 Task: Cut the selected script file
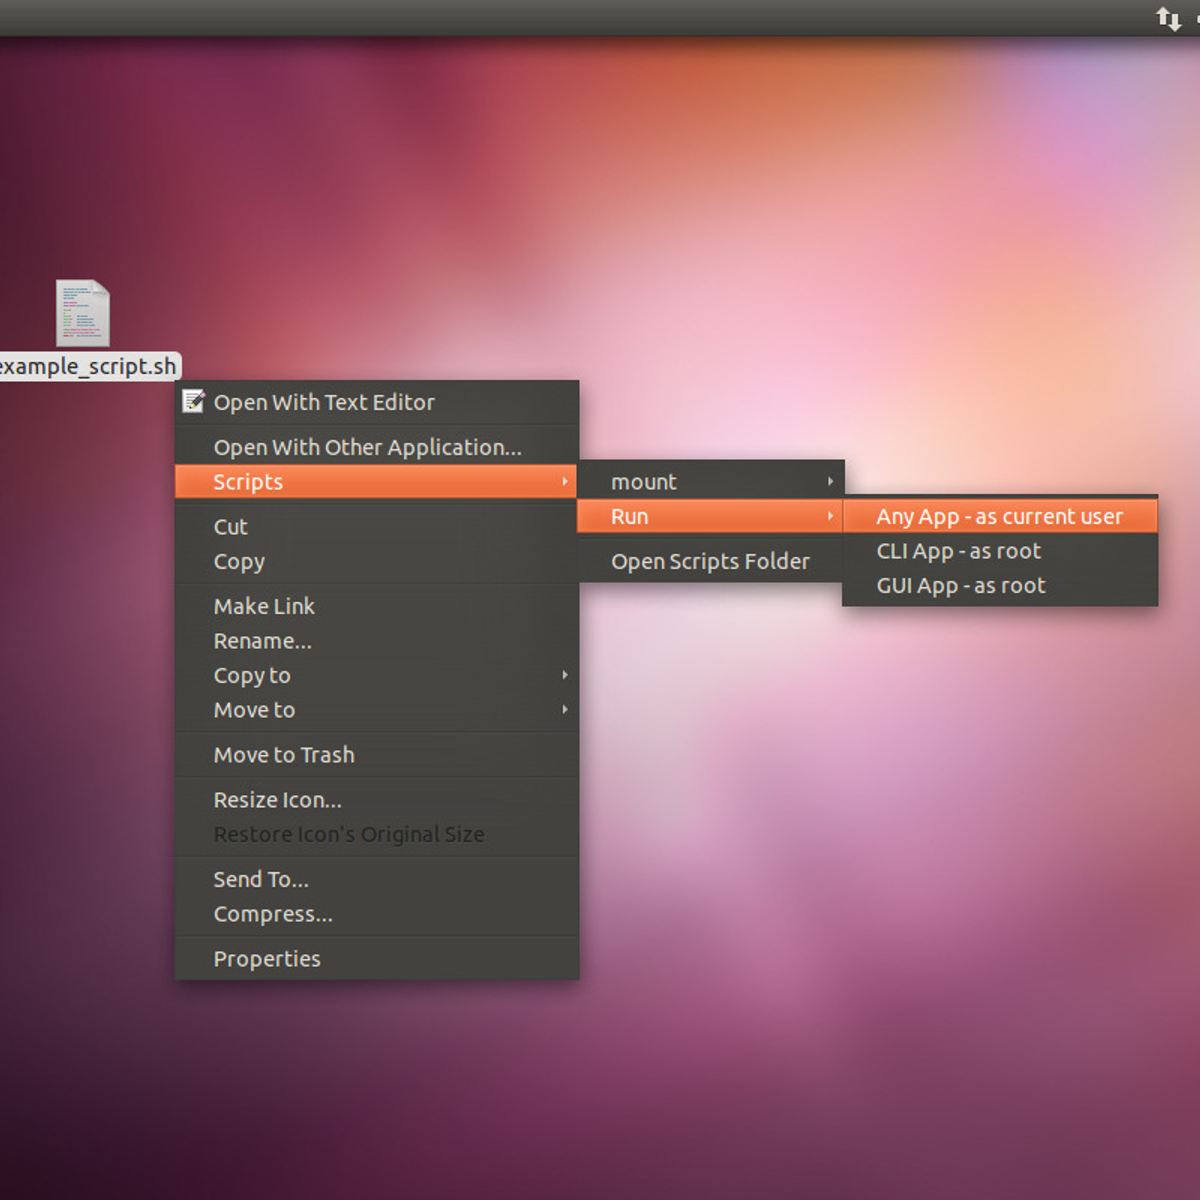(231, 527)
